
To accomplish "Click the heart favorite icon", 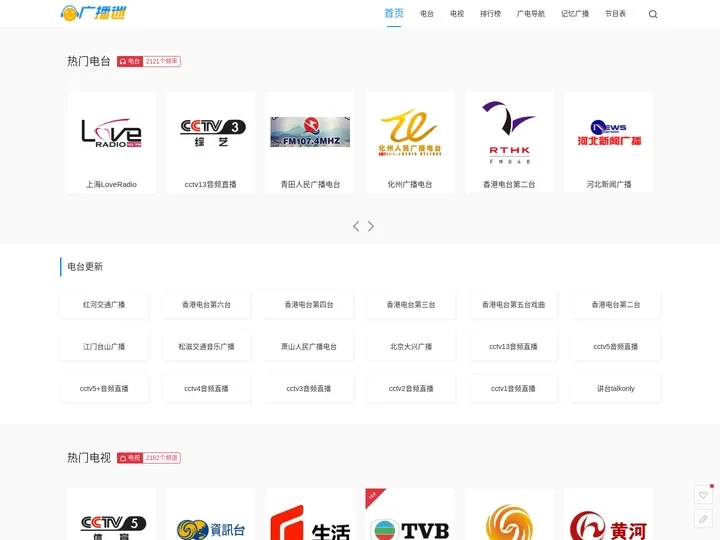I will (x=703, y=495).
